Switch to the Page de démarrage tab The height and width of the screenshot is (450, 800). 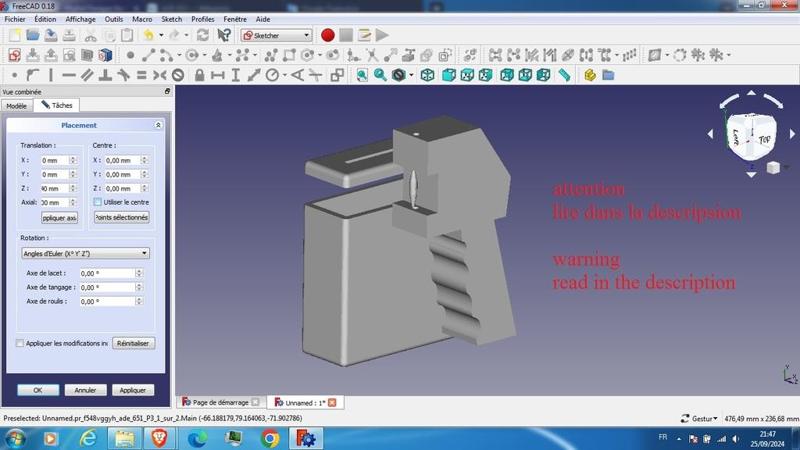[x=220, y=403]
